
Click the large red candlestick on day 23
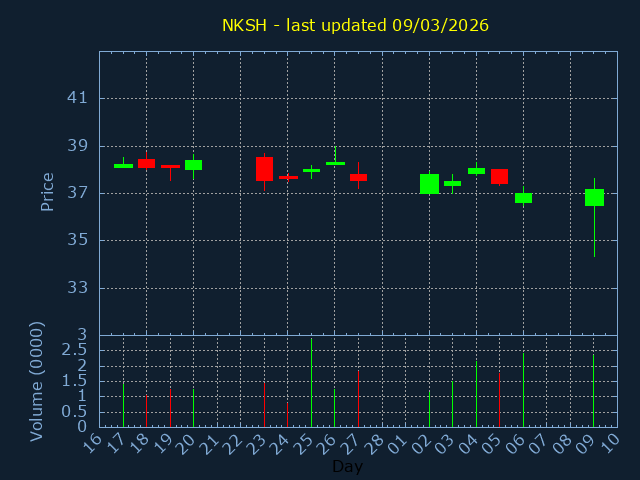pos(264,169)
